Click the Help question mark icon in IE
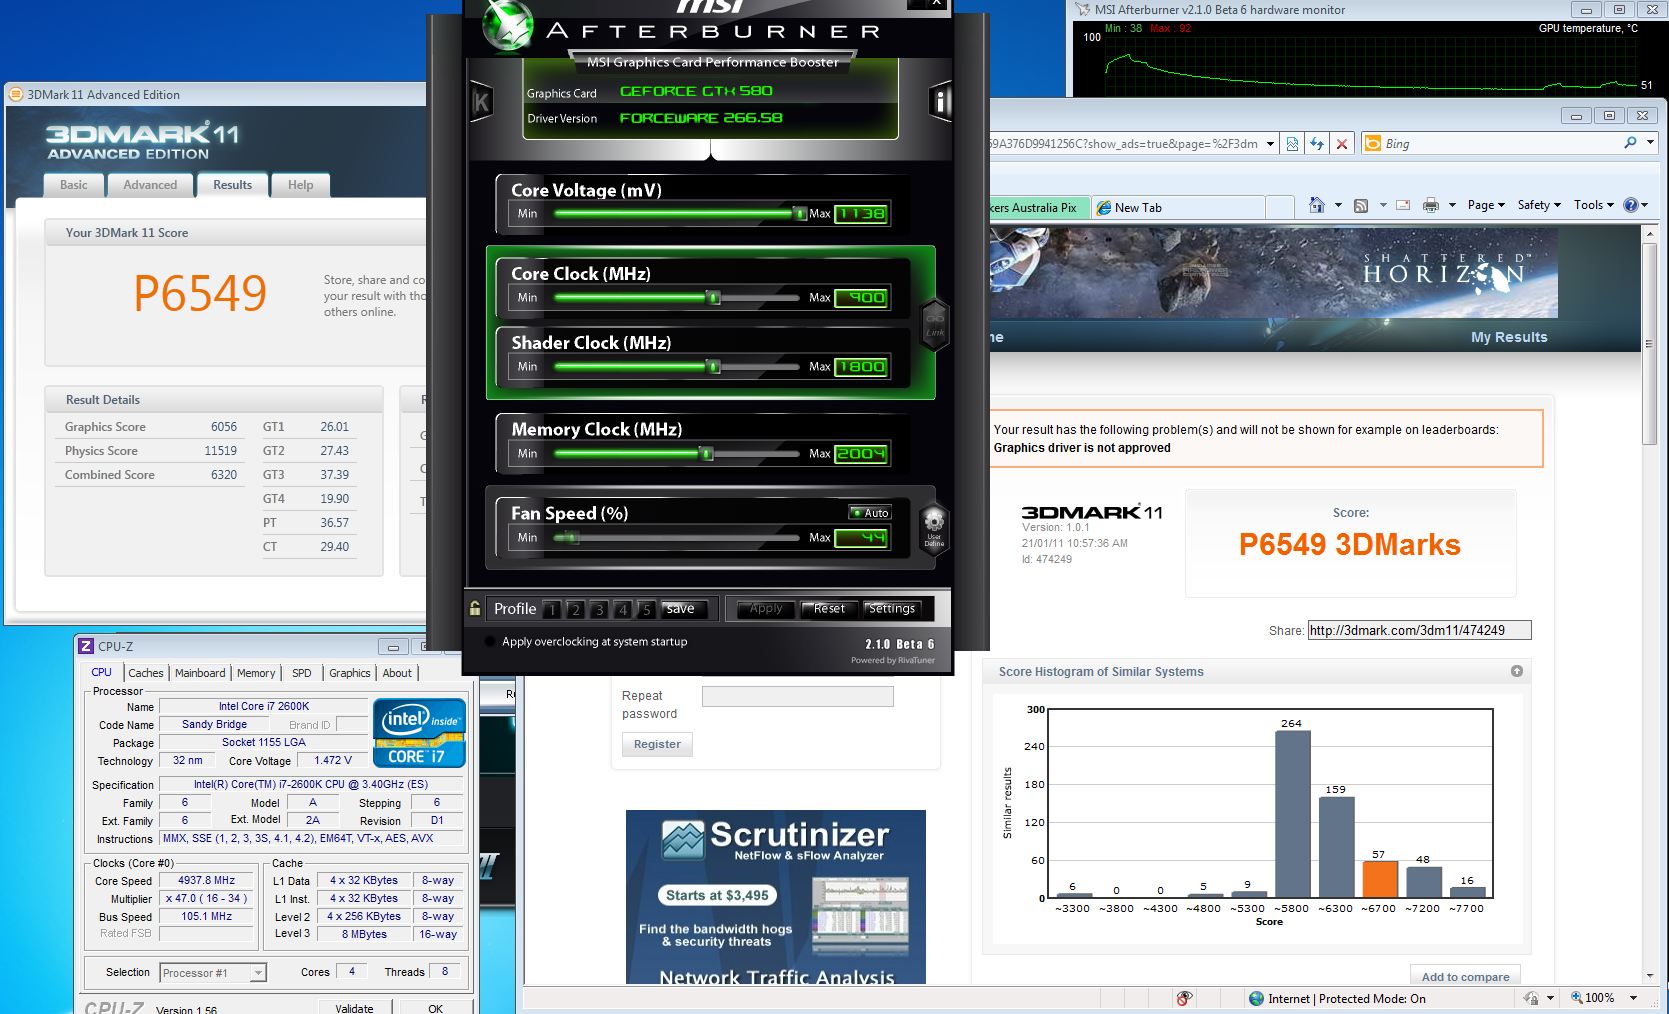Viewport: 1669px width, 1014px height. (1631, 205)
